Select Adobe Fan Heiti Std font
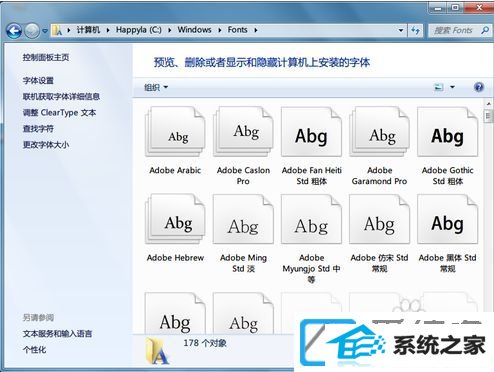The height and width of the screenshot is (372, 494). 311,132
